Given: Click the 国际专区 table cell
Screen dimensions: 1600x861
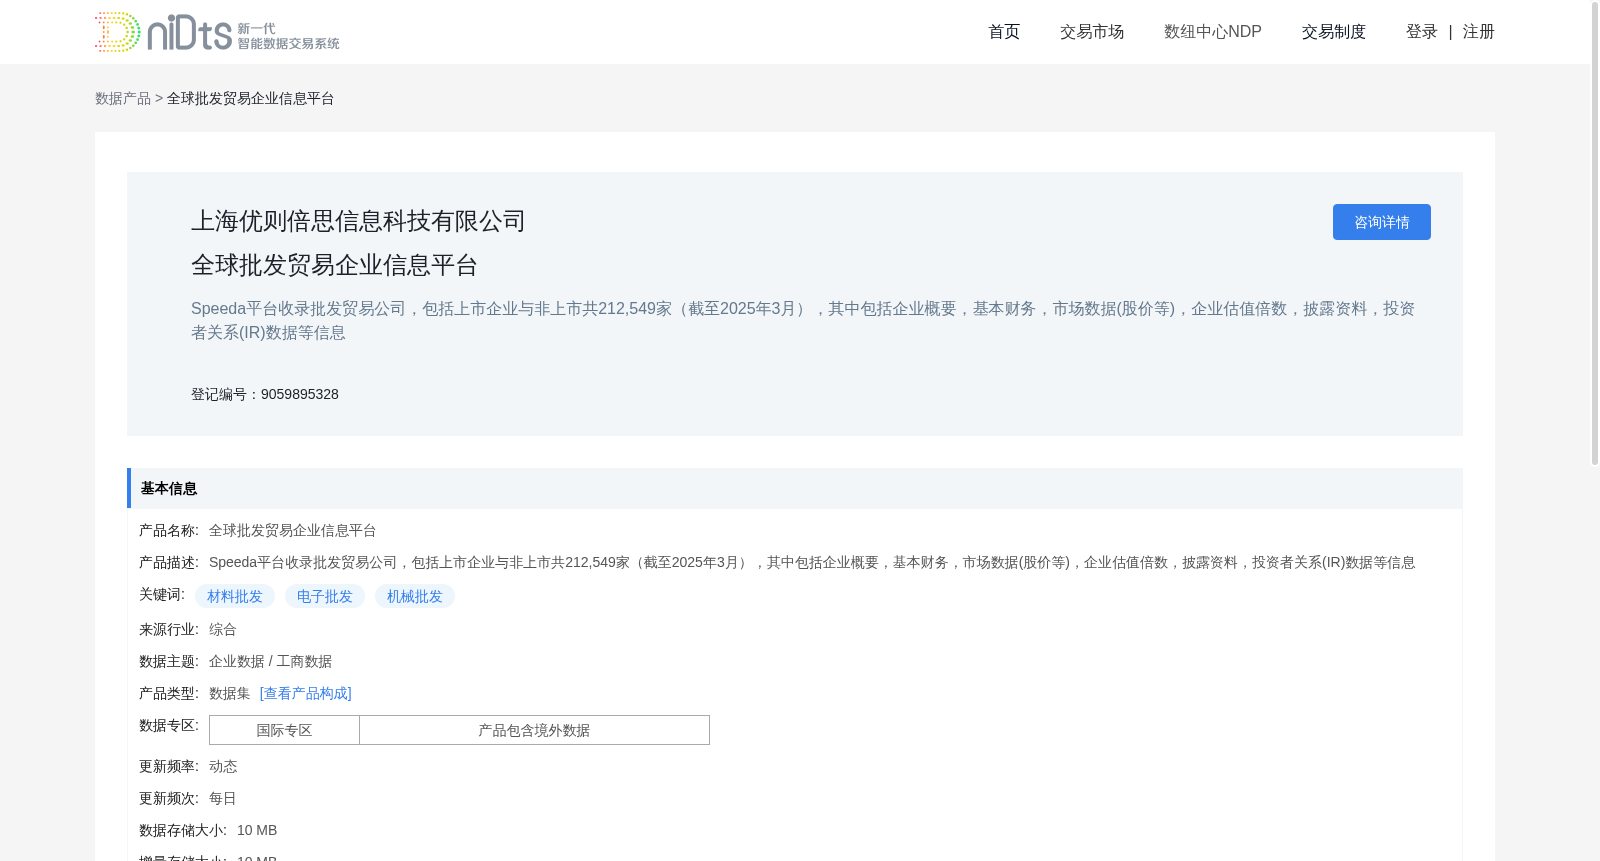Looking at the screenshot, I should (x=284, y=730).
